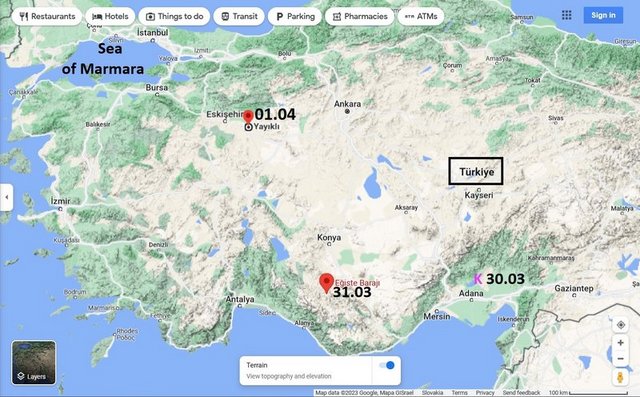The width and height of the screenshot is (640, 397).
Task: Click the Çorum city label
Action: coord(452,65)
